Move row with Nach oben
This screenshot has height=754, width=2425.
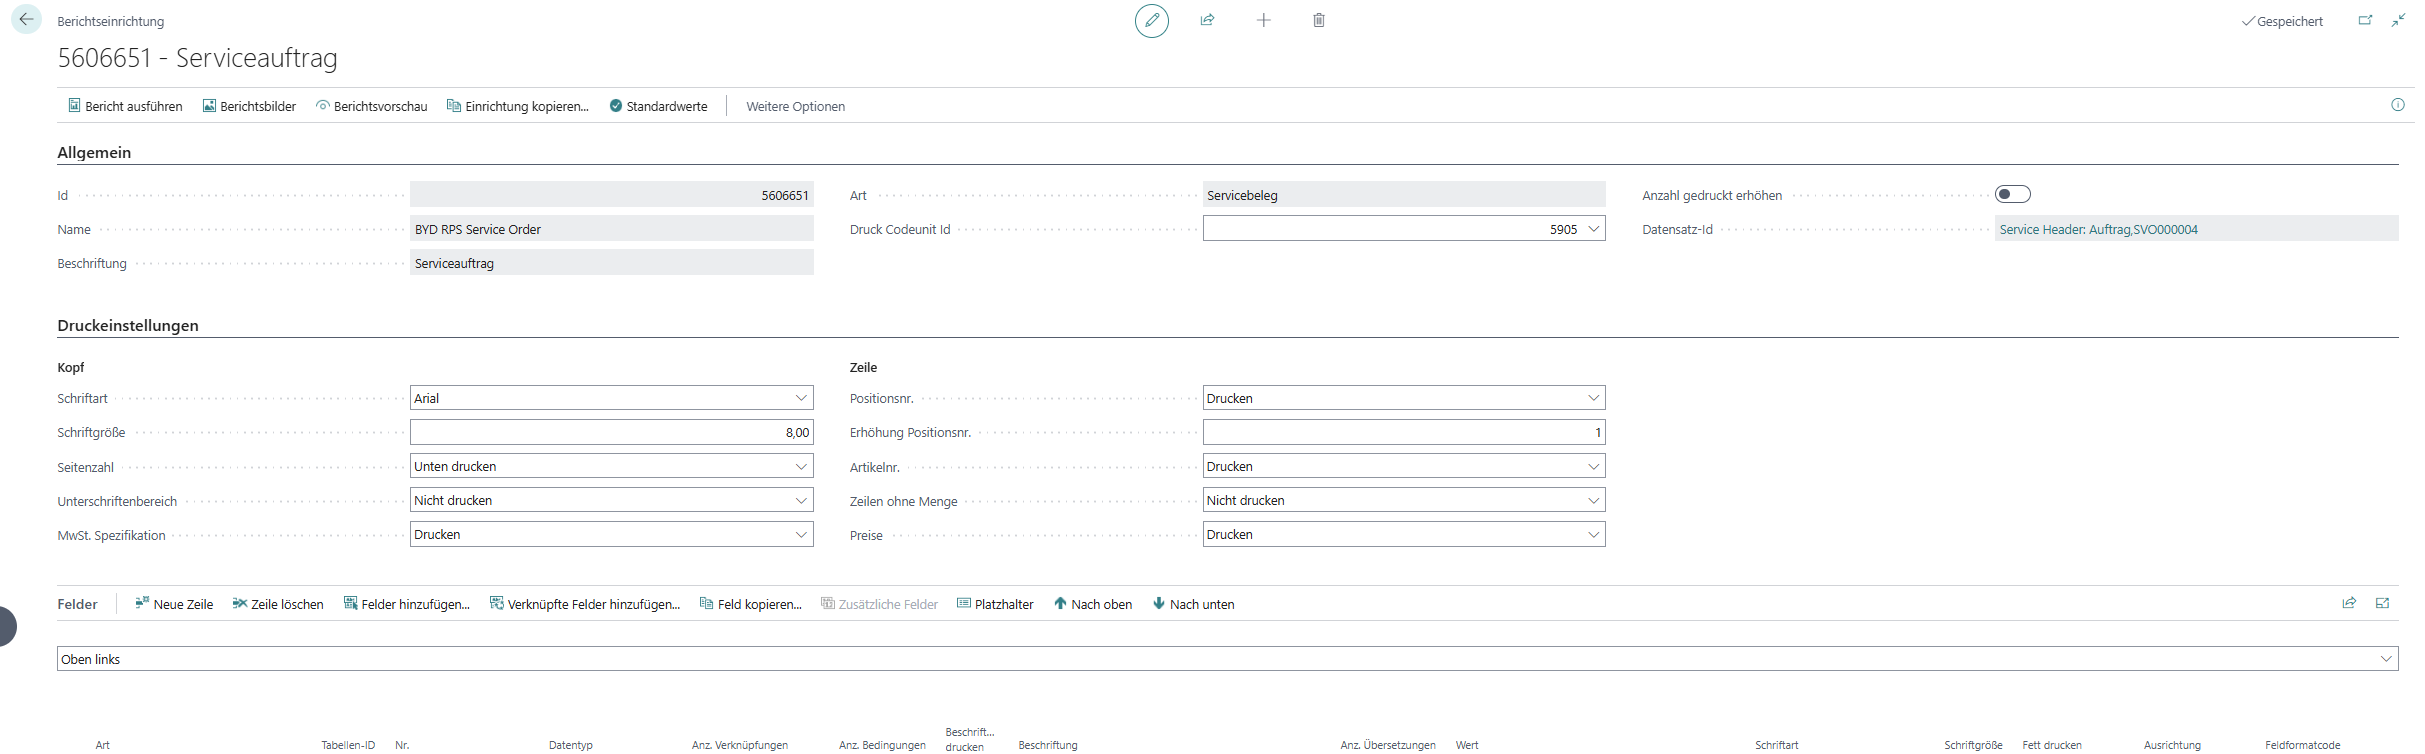[x=1092, y=604]
